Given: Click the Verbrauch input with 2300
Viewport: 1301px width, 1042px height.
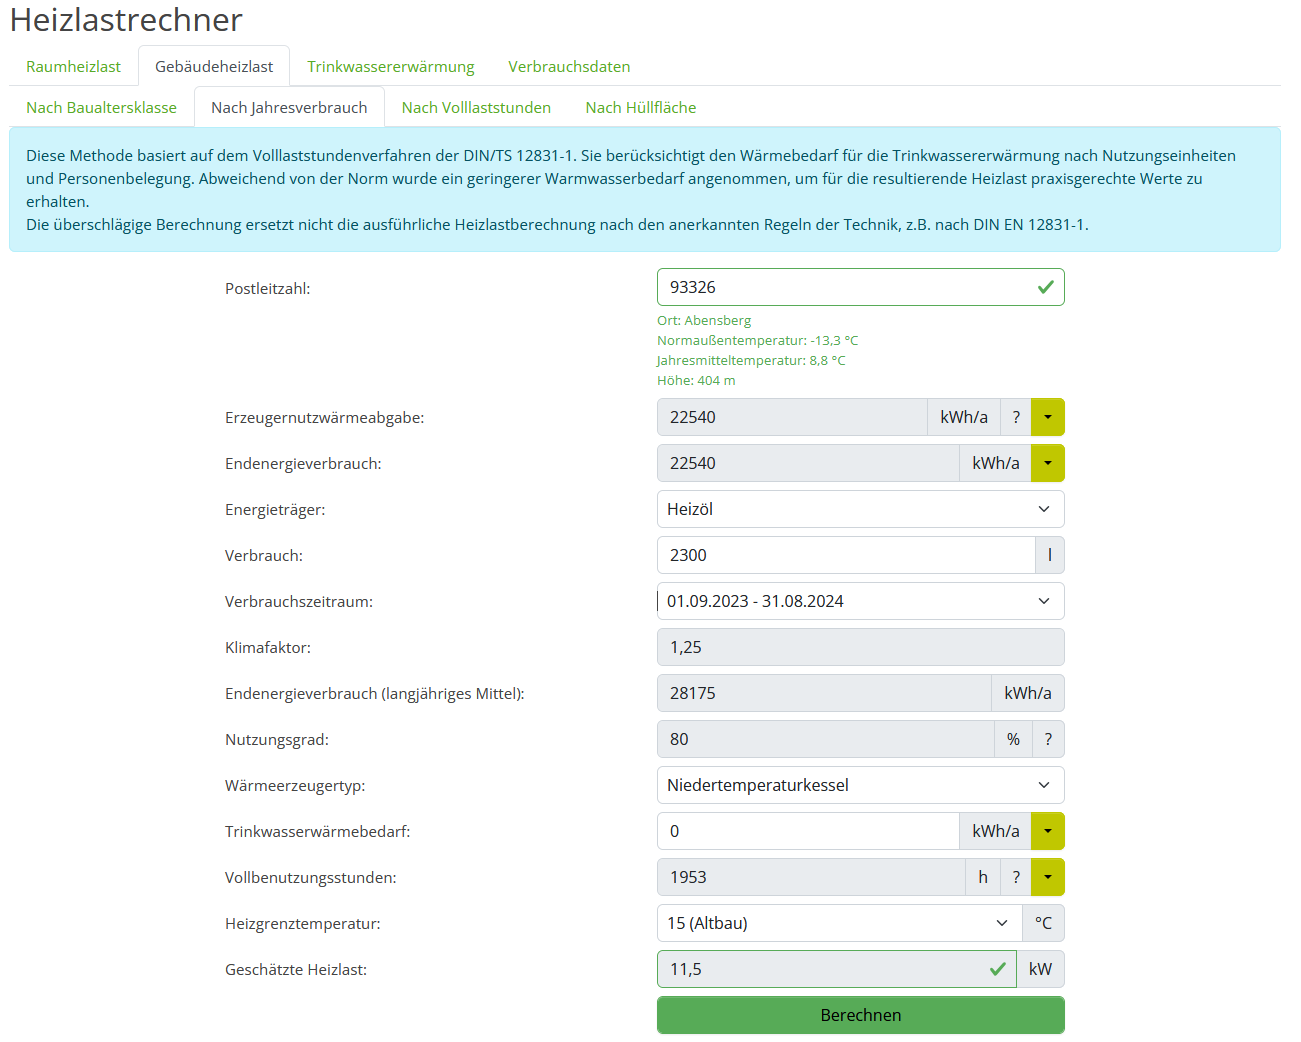Looking at the screenshot, I should coord(846,555).
